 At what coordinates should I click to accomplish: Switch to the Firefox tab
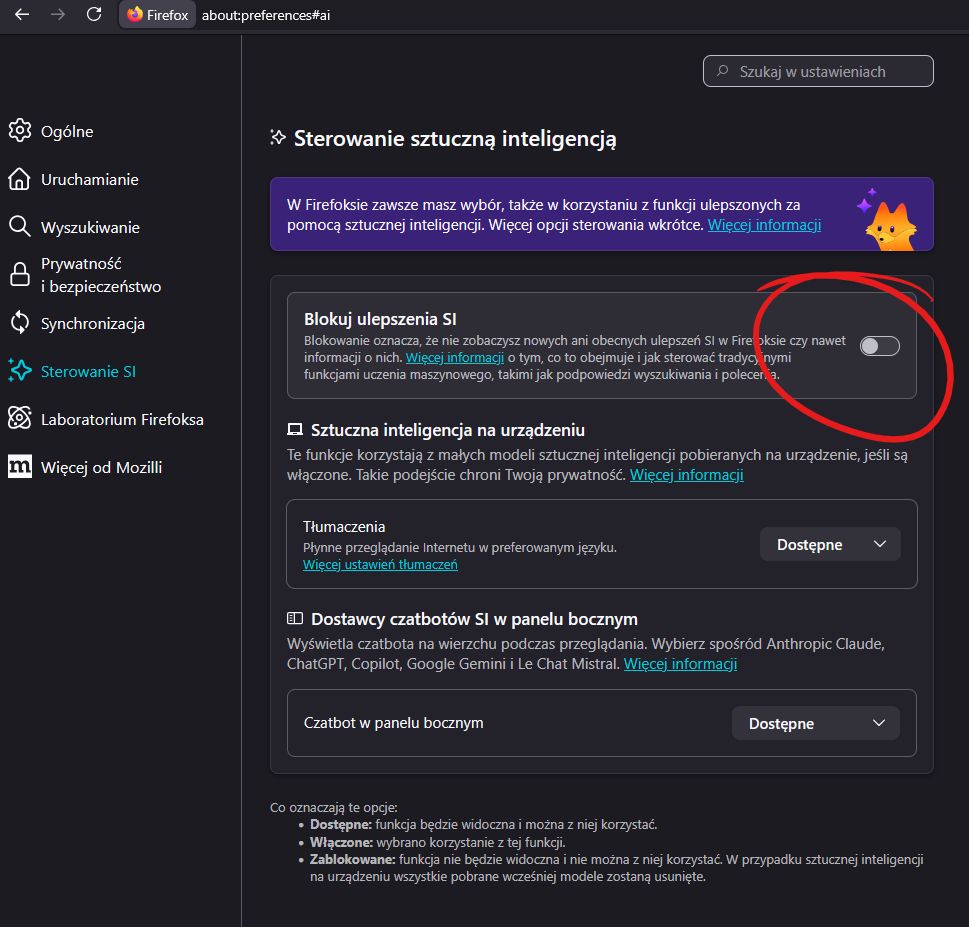(156, 14)
